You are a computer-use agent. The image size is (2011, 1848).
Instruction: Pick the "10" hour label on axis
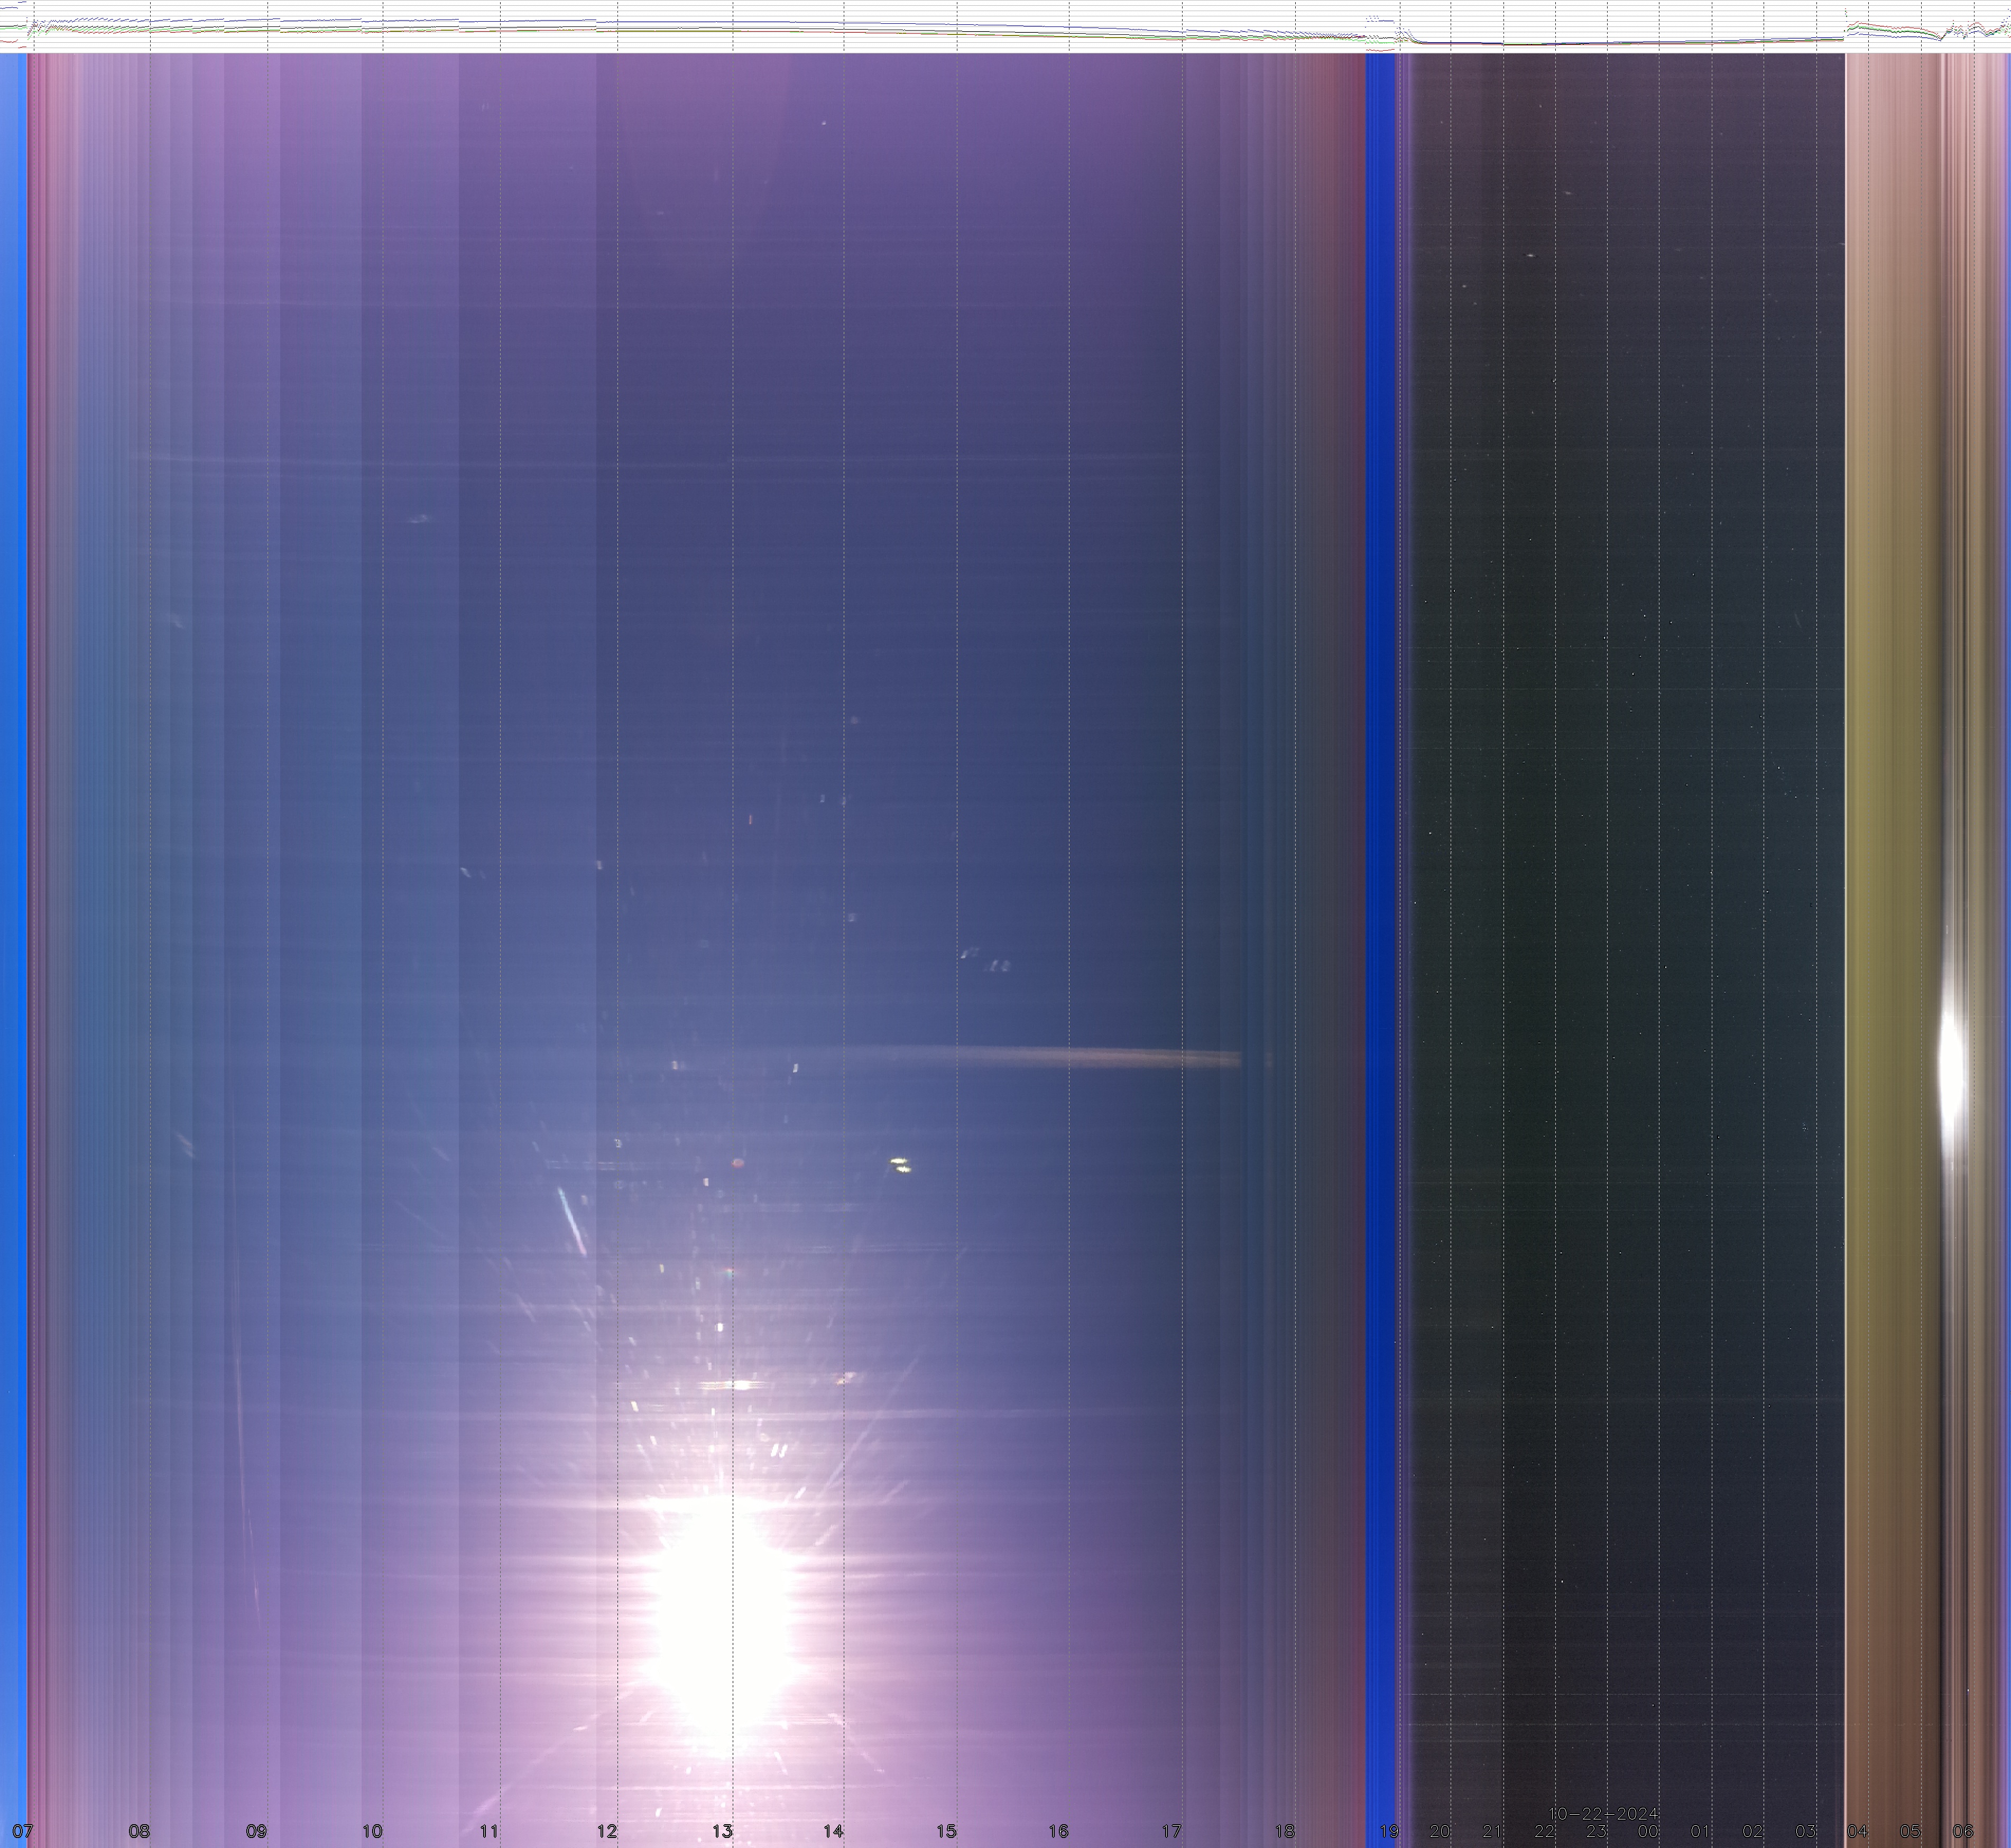372,1832
